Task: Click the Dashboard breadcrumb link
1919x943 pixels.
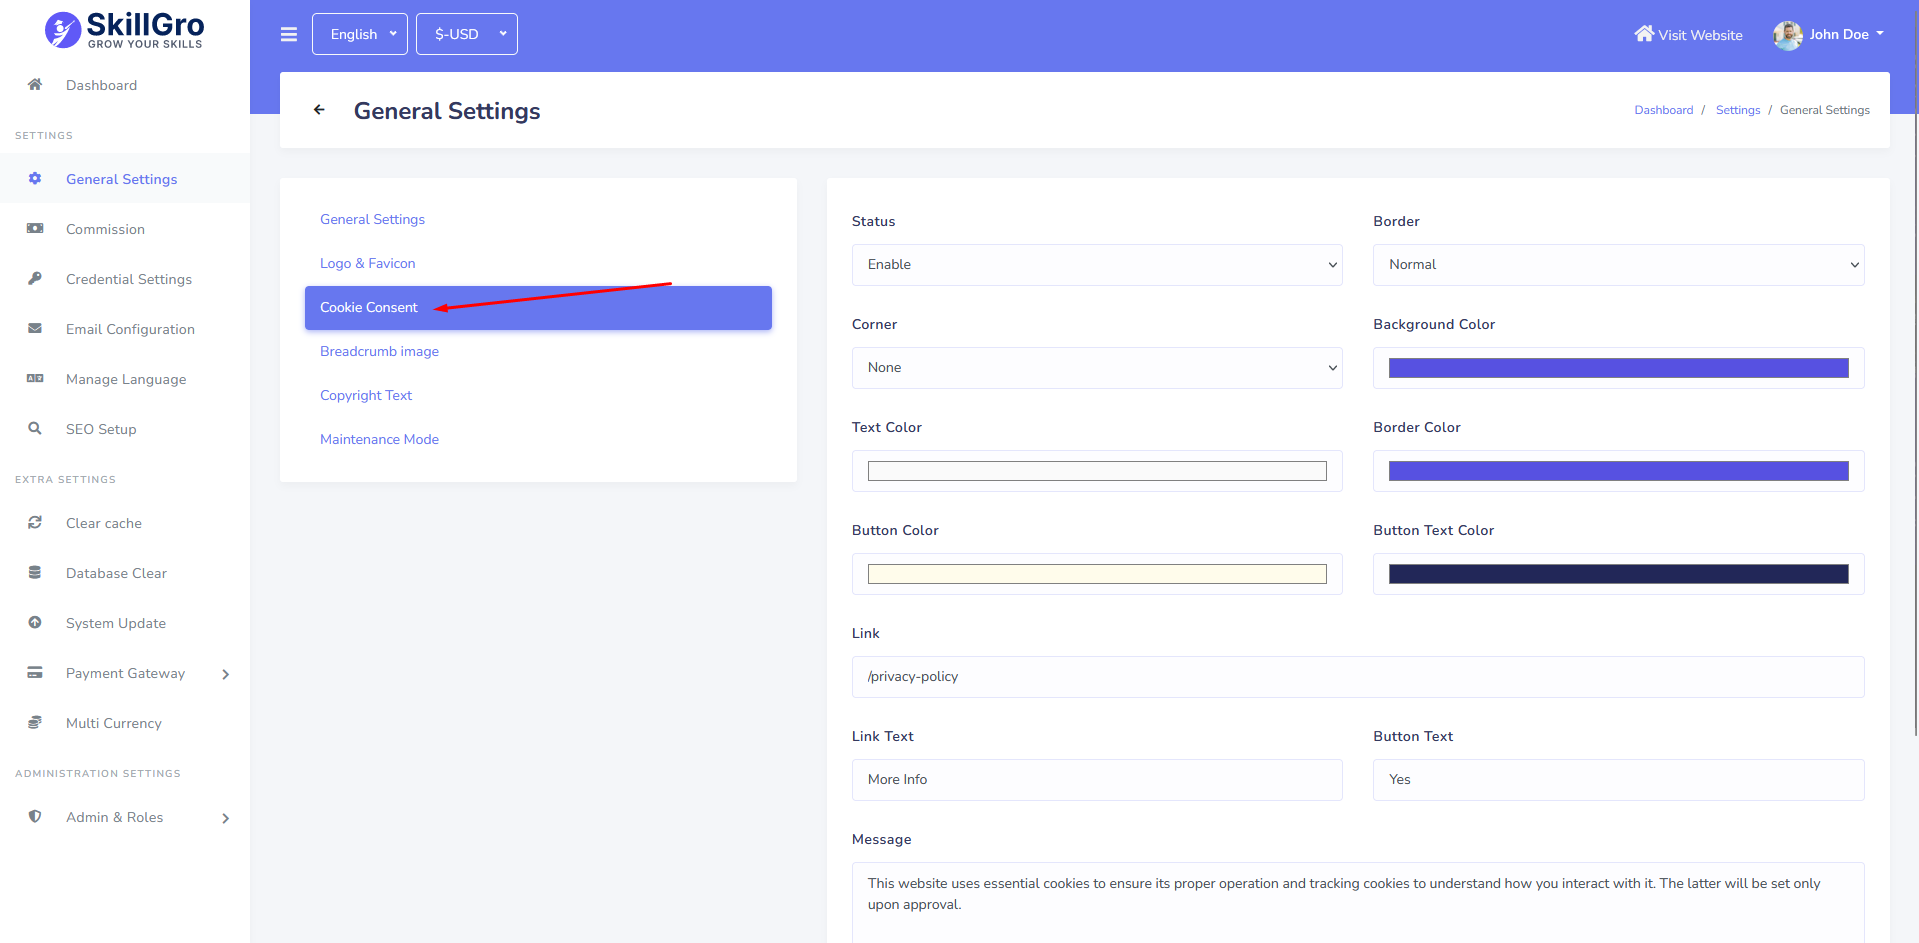Action: coord(1663,110)
